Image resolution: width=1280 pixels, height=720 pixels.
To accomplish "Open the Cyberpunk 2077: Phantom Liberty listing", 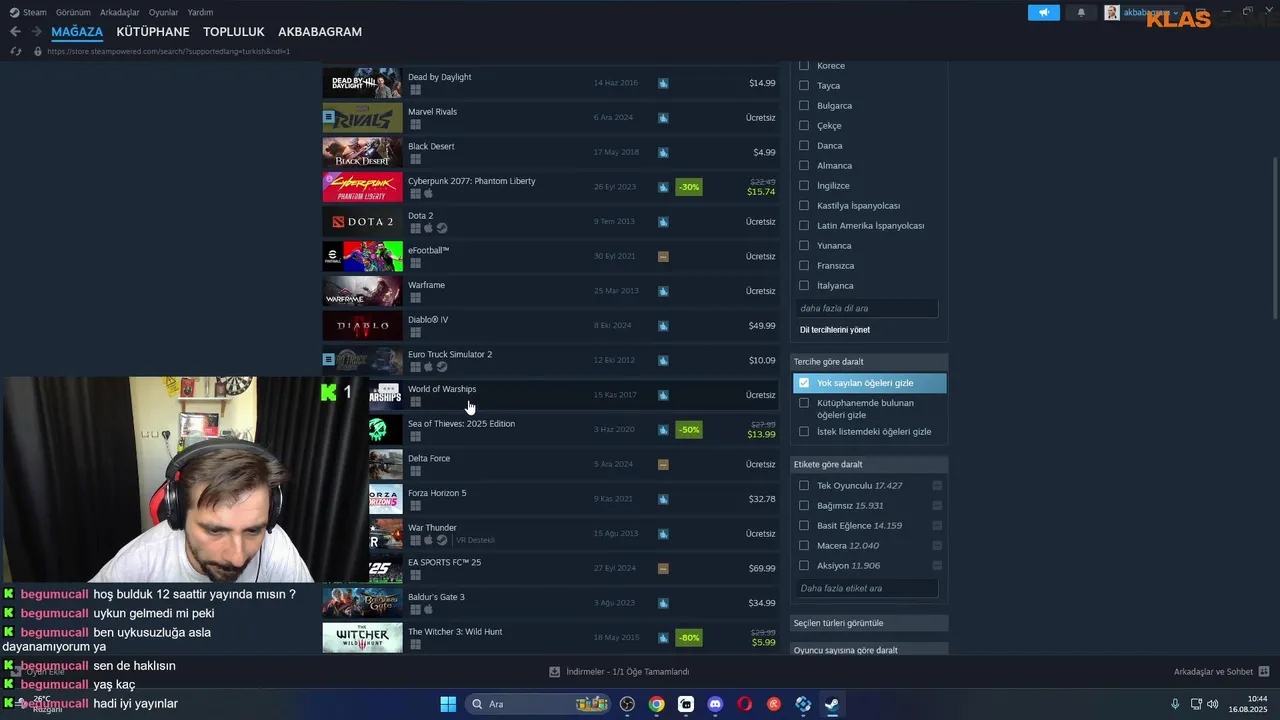I will pyautogui.click(x=551, y=187).
